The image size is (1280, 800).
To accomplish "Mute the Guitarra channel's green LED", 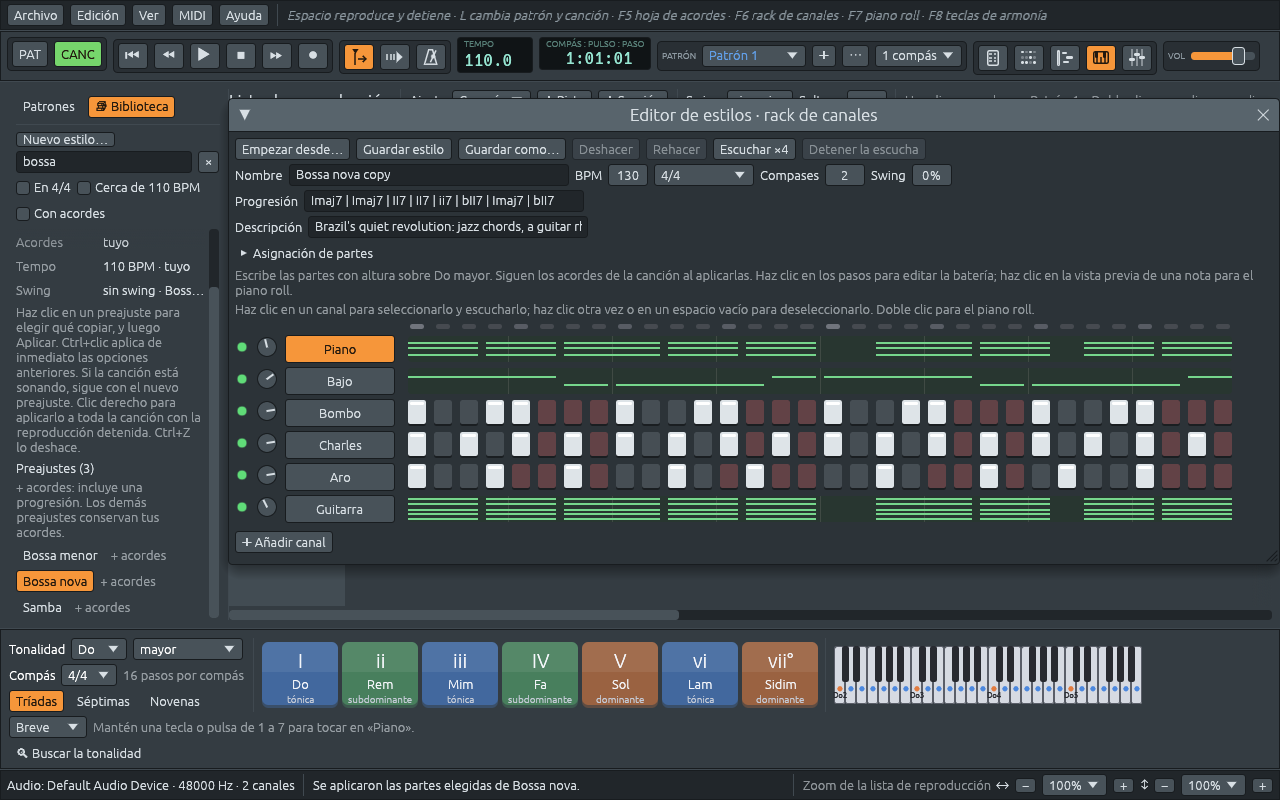I will [x=241, y=508].
